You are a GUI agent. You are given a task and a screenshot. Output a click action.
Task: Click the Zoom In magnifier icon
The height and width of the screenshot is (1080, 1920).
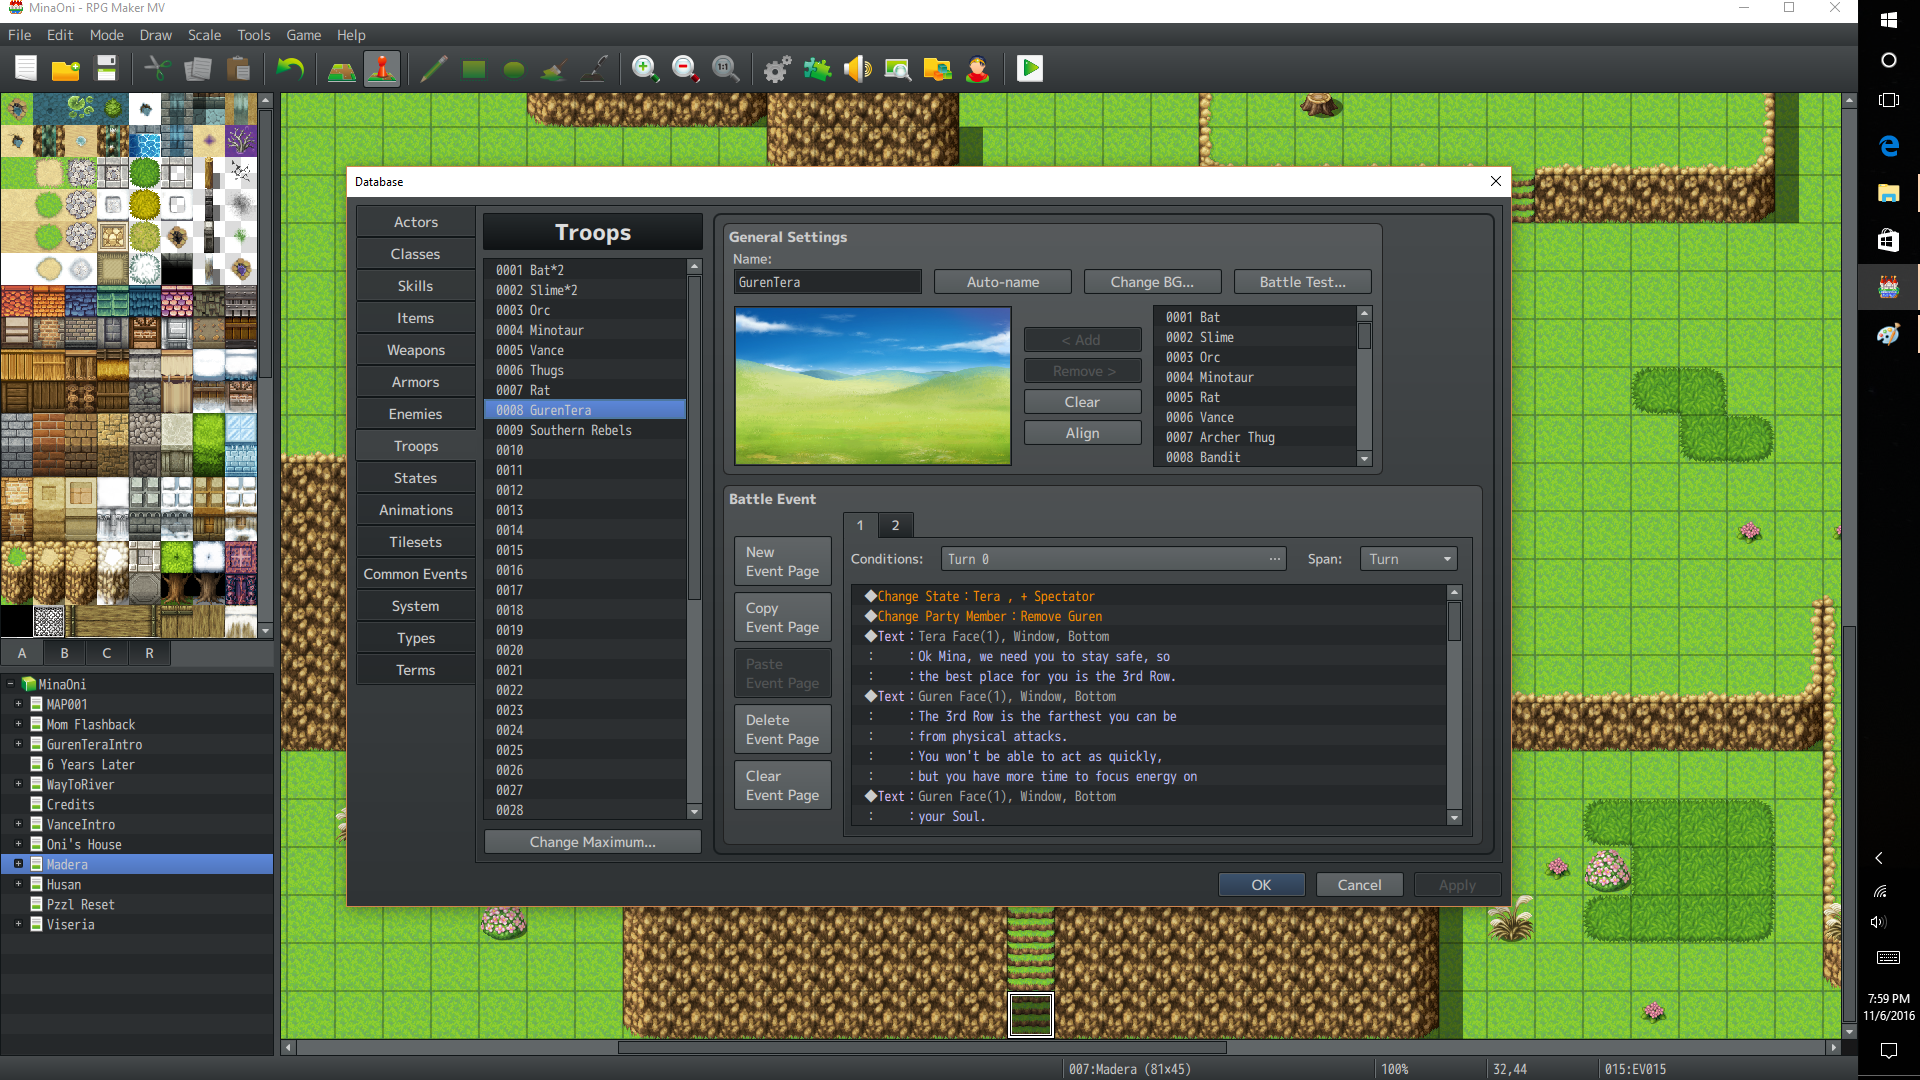(645, 69)
